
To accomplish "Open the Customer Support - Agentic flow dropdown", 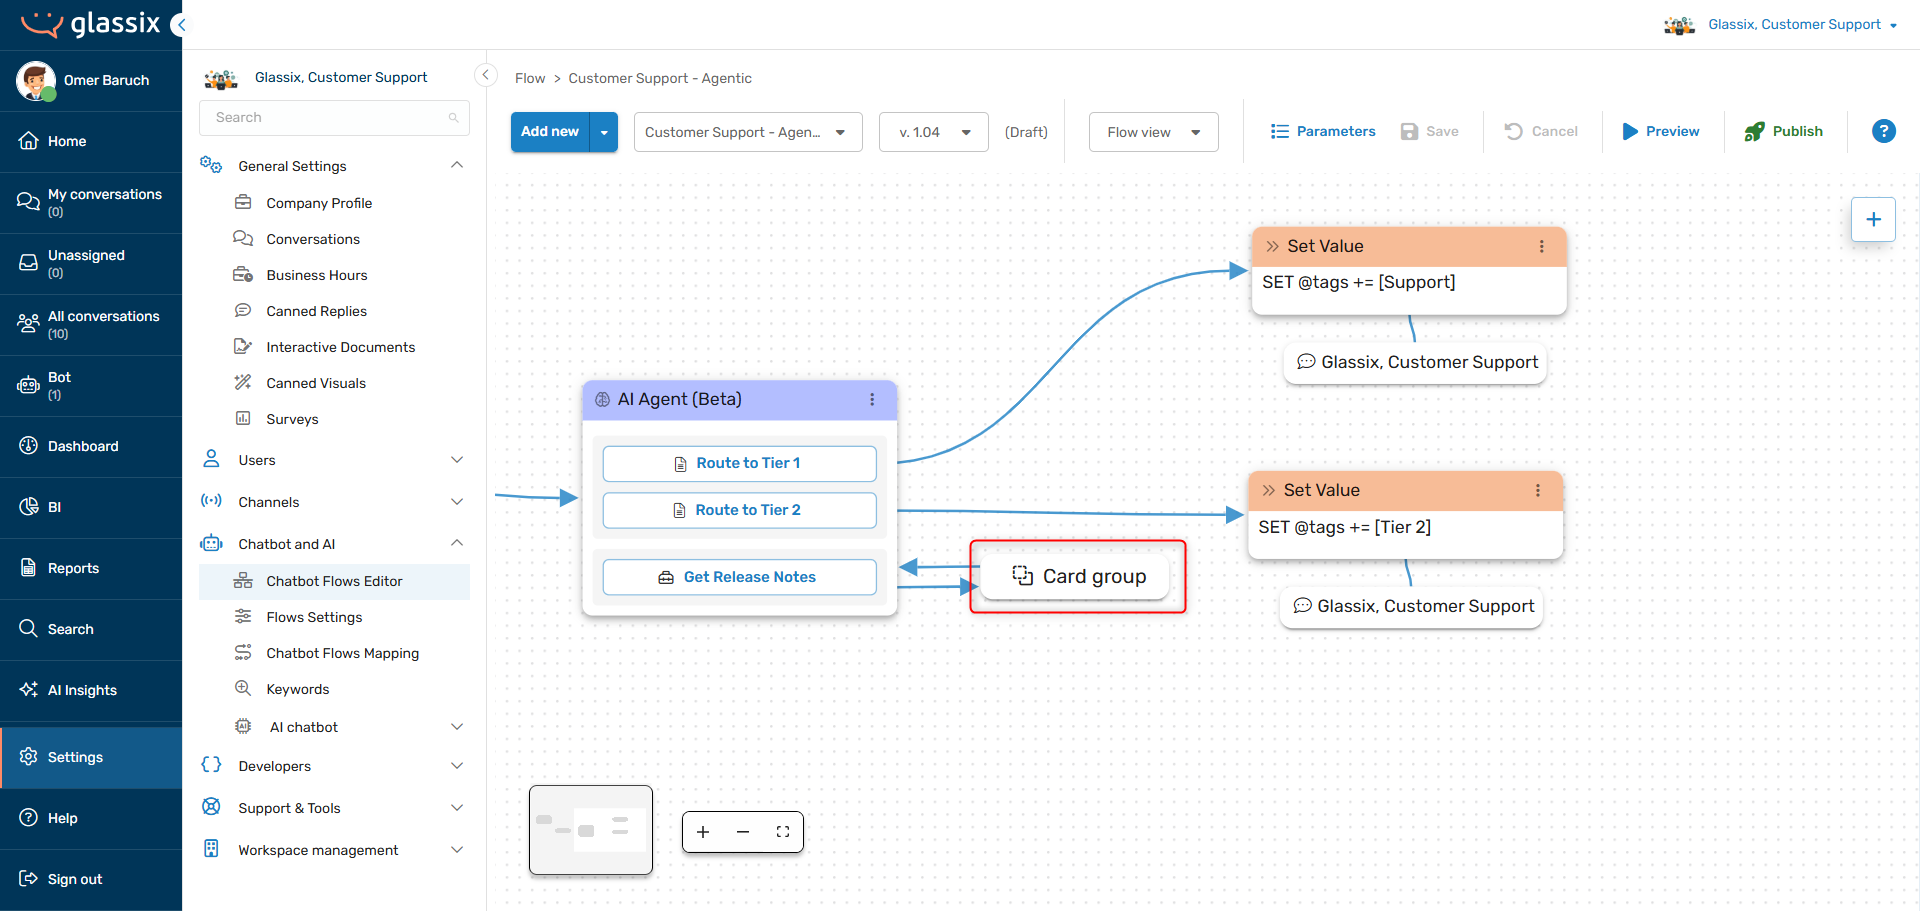I will click(748, 132).
